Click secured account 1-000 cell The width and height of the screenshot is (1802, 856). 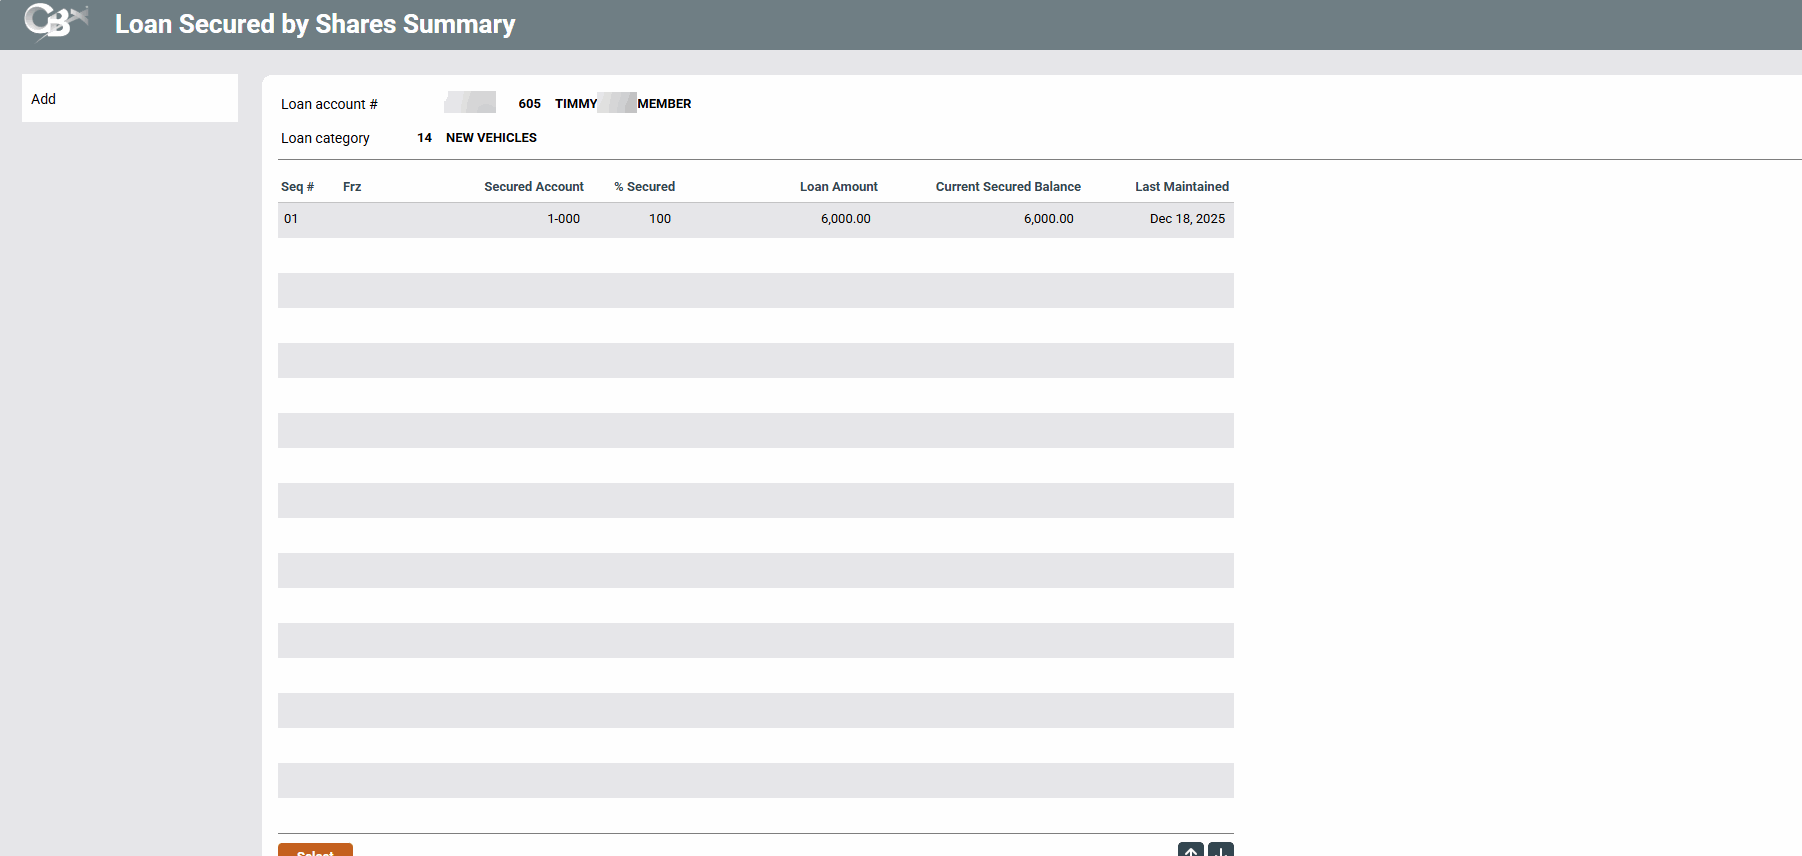coord(563,219)
